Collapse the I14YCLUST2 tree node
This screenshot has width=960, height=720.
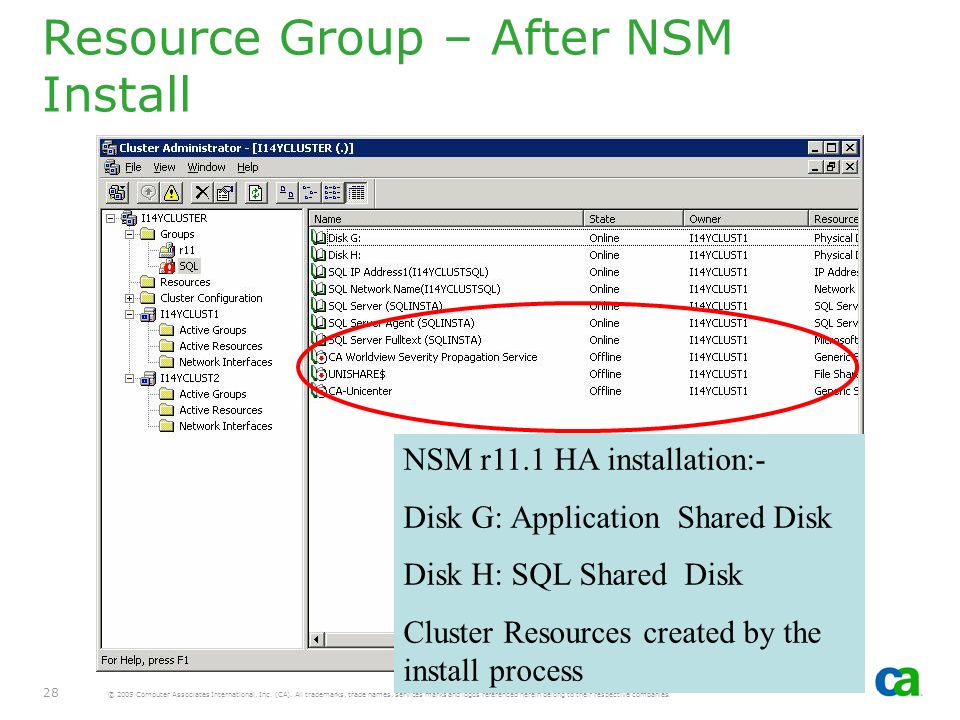pos(129,378)
